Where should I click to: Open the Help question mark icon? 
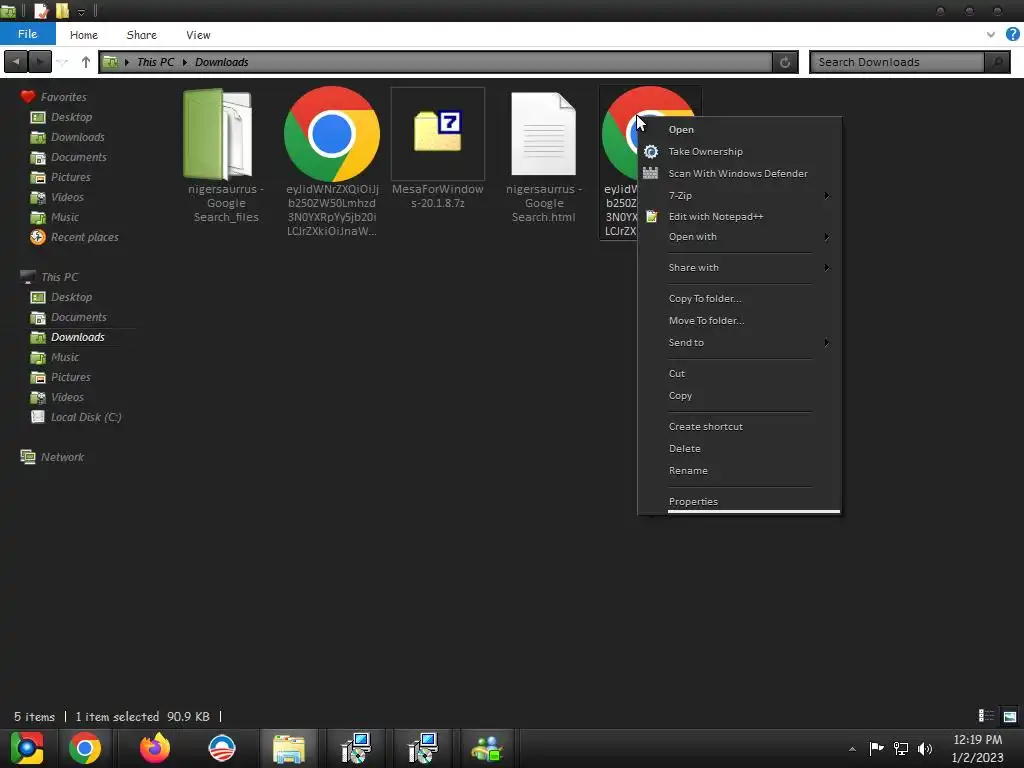point(1012,35)
